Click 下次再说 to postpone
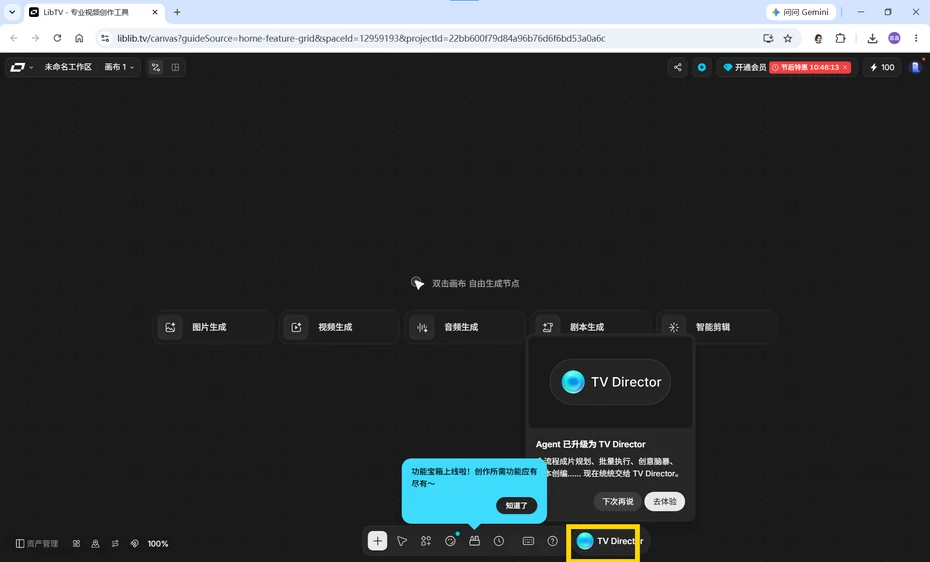 click(x=617, y=502)
